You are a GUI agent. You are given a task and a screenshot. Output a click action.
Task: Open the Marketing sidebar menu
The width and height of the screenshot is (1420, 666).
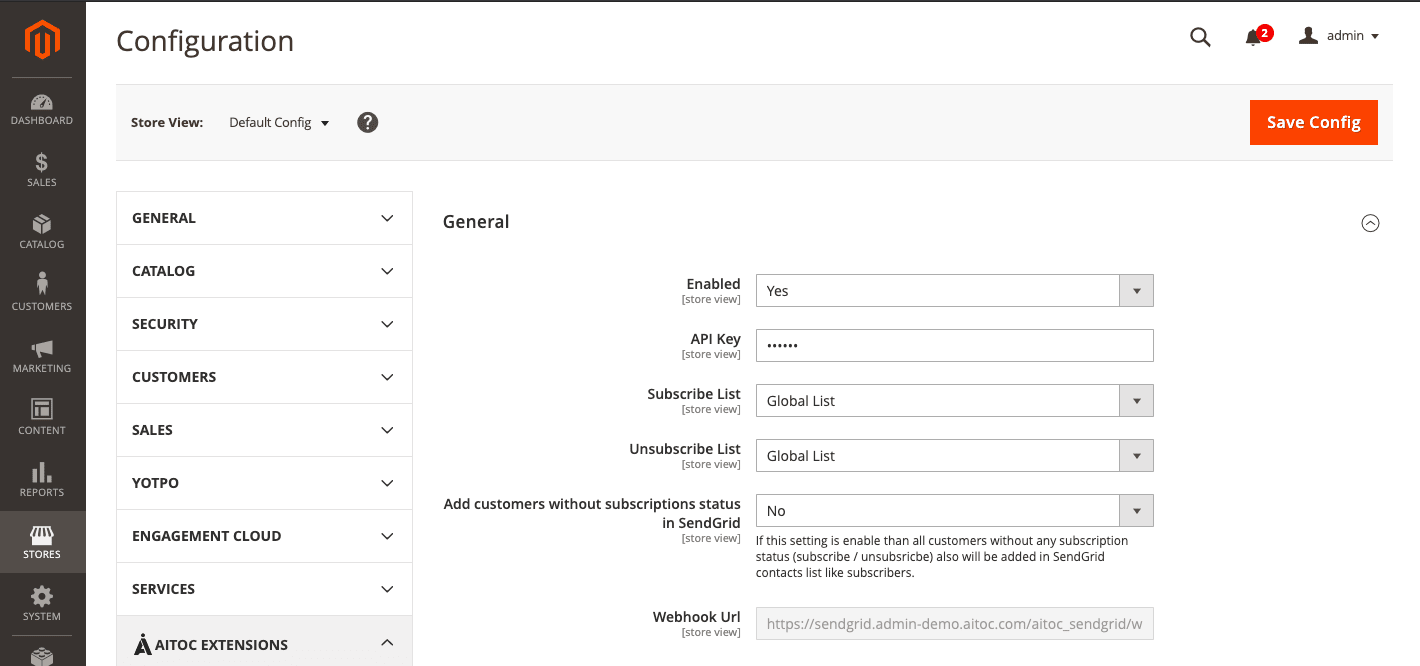click(x=42, y=357)
